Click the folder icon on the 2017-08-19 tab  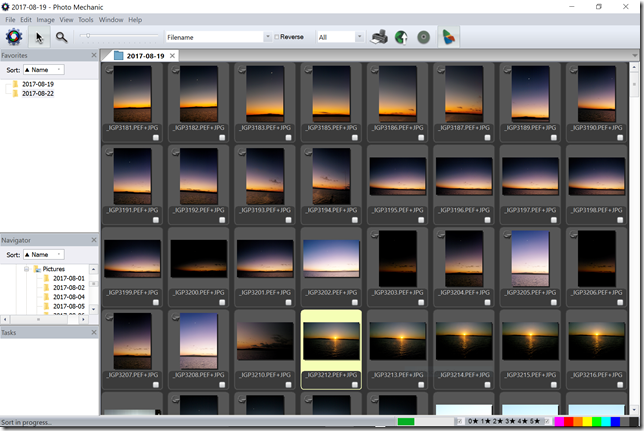click(119, 55)
